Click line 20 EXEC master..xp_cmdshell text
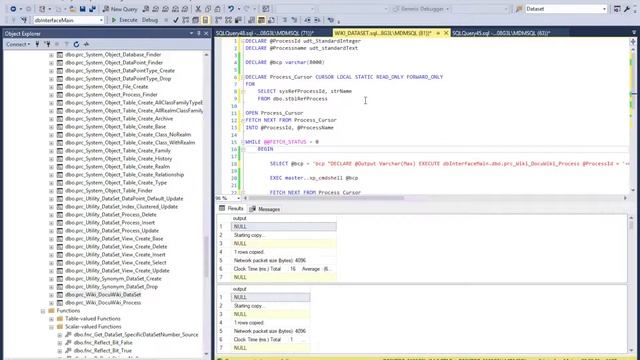 [x=313, y=178]
